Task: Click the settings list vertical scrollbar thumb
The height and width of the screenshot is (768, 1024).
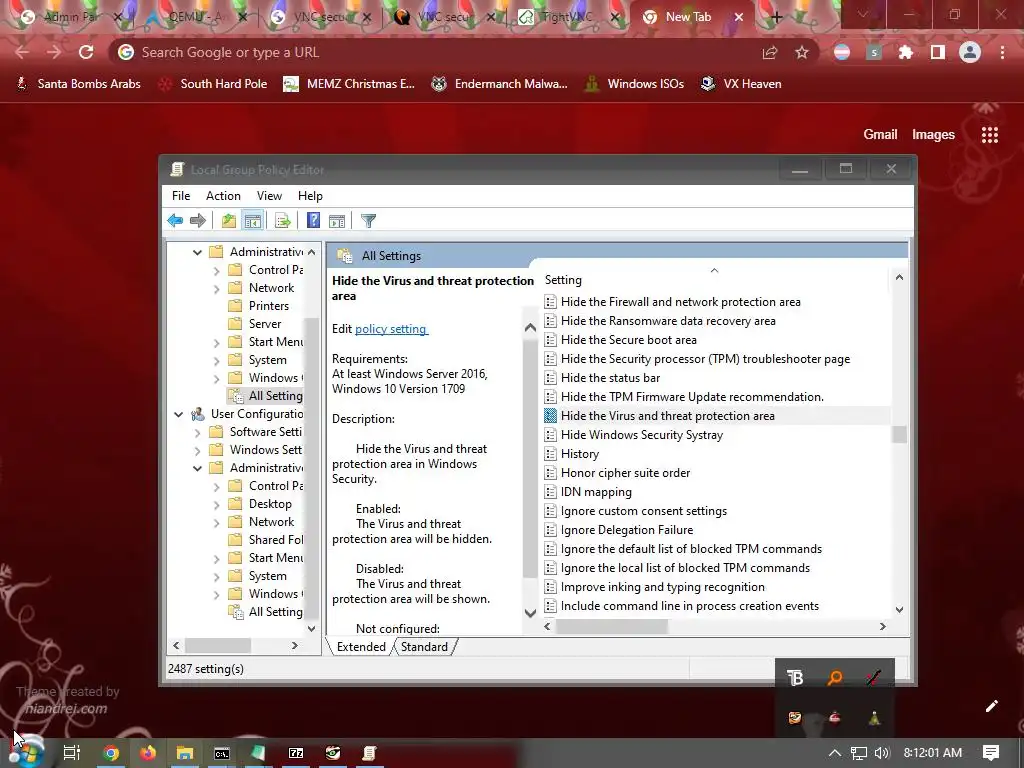Action: click(899, 434)
